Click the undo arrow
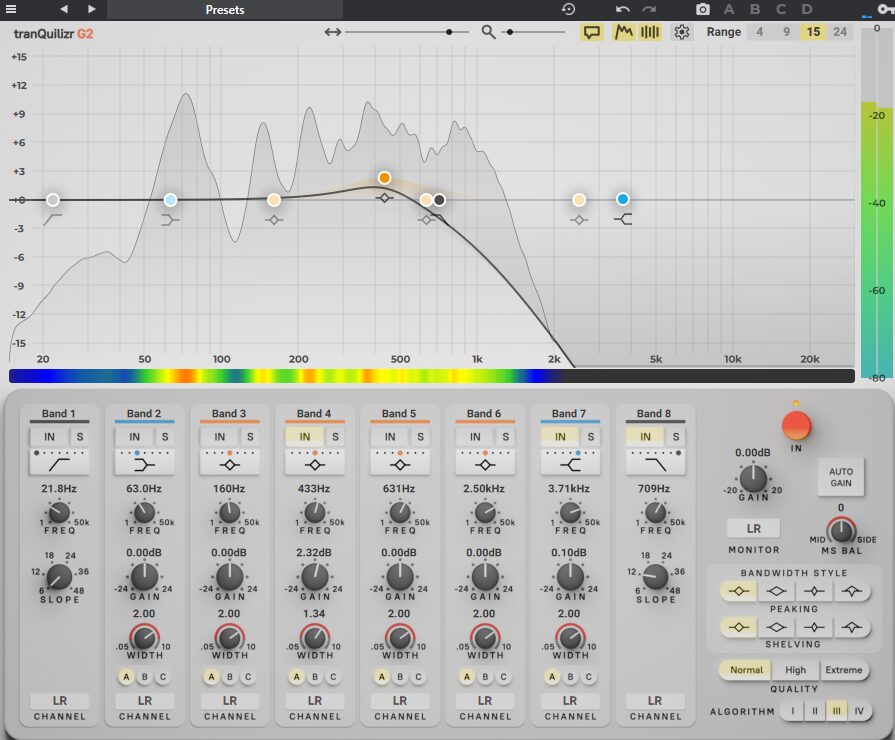This screenshot has width=895, height=740. 623,9
